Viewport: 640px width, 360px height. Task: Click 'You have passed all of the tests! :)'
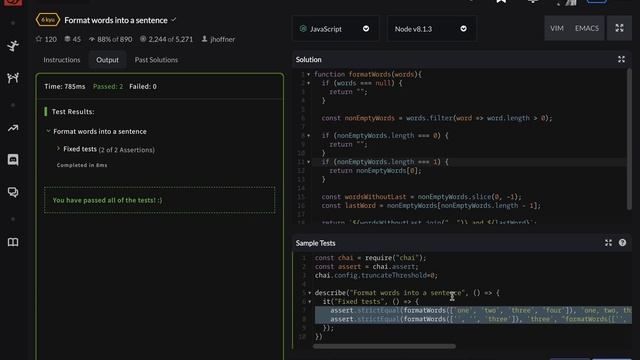tap(107, 200)
